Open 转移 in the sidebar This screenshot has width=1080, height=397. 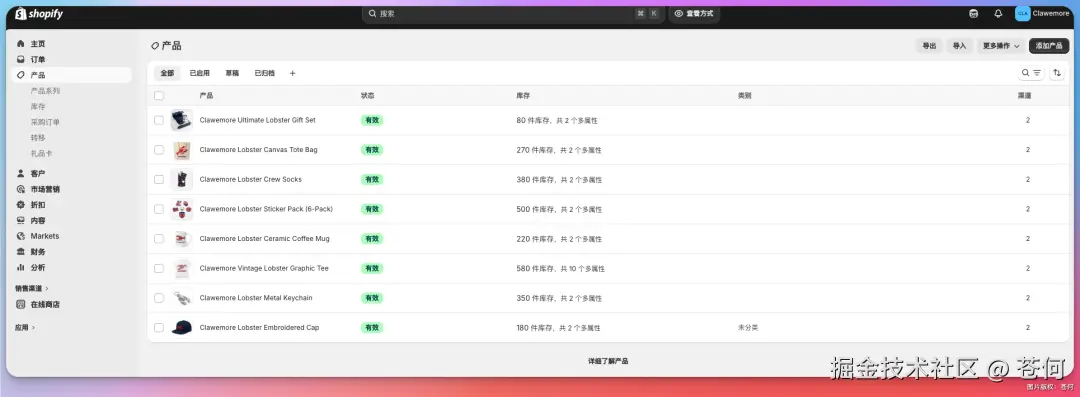[x=38, y=138]
